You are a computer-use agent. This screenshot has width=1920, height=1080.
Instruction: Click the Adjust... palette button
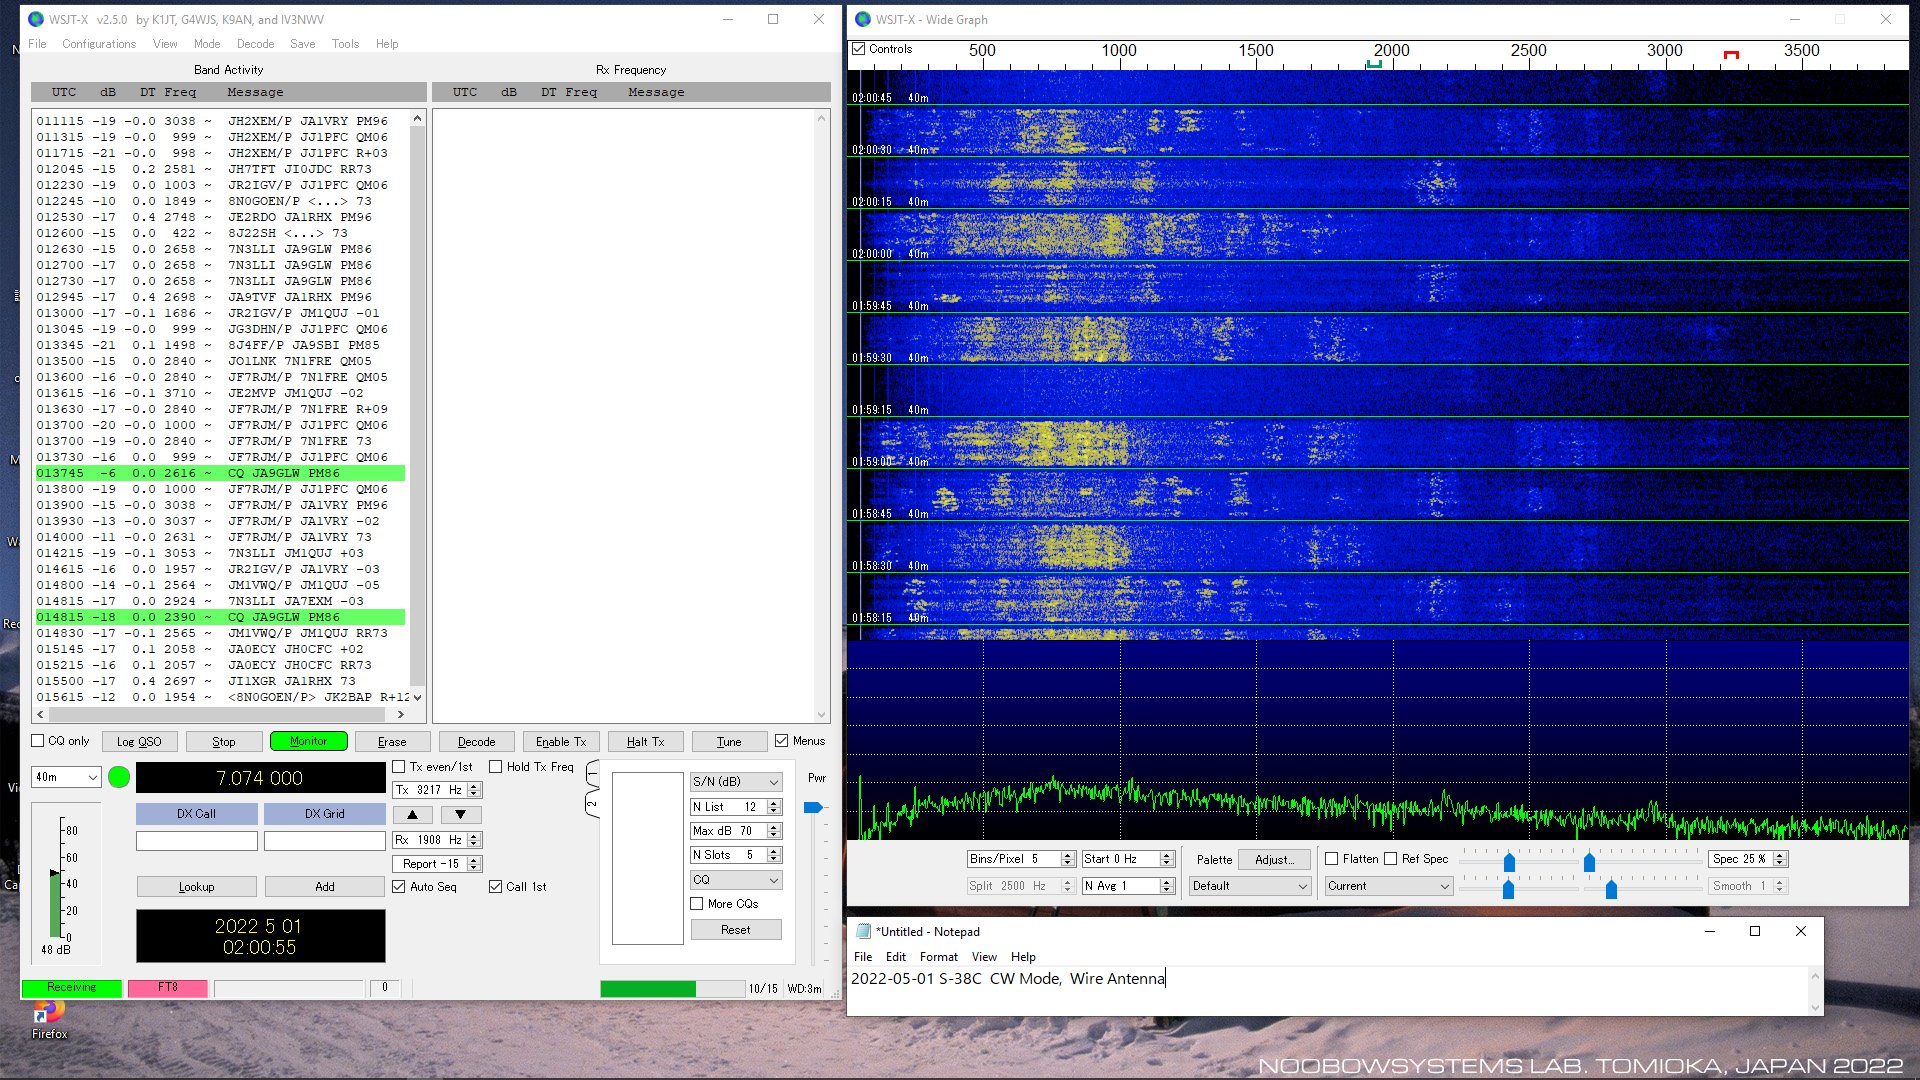pos(1274,859)
